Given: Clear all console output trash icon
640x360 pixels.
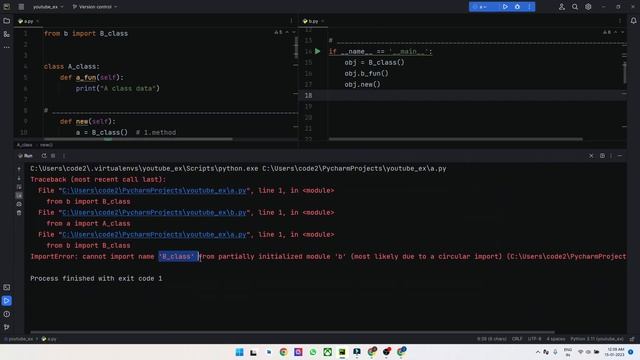Looking at the screenshot, I should (19, 213).
